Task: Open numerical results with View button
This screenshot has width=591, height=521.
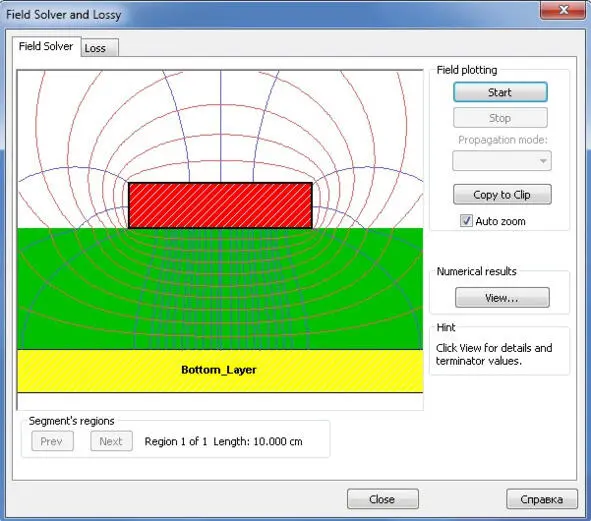Action: click(502, 298)
